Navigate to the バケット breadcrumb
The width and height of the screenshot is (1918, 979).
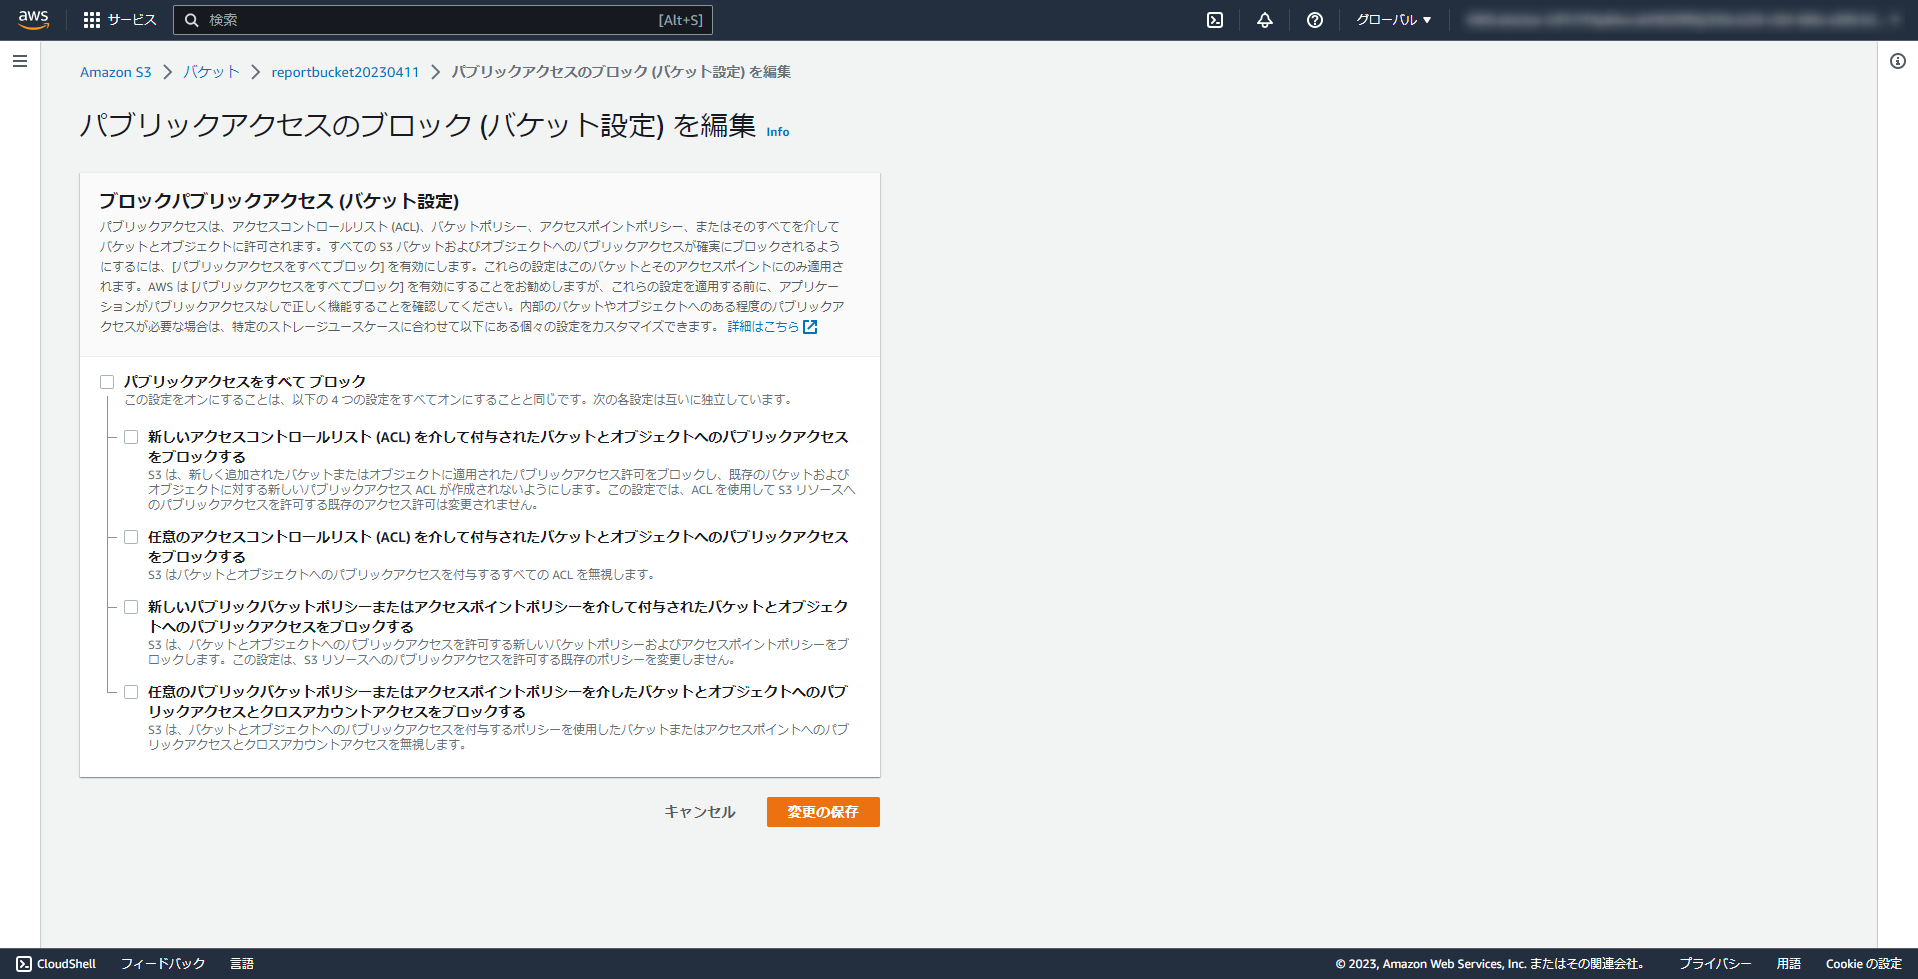(x=210, y=71)
